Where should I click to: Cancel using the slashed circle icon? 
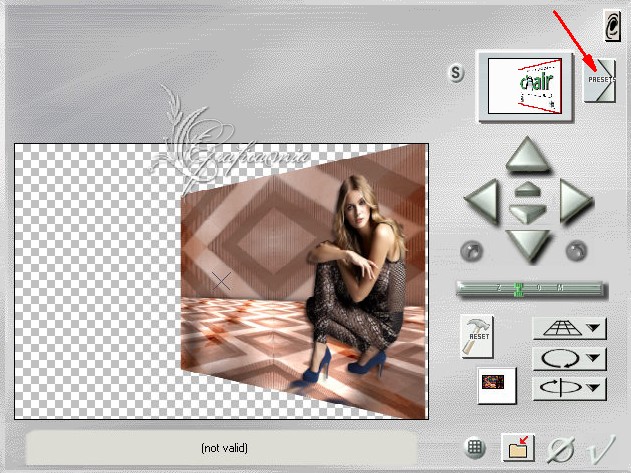(560, 449)
